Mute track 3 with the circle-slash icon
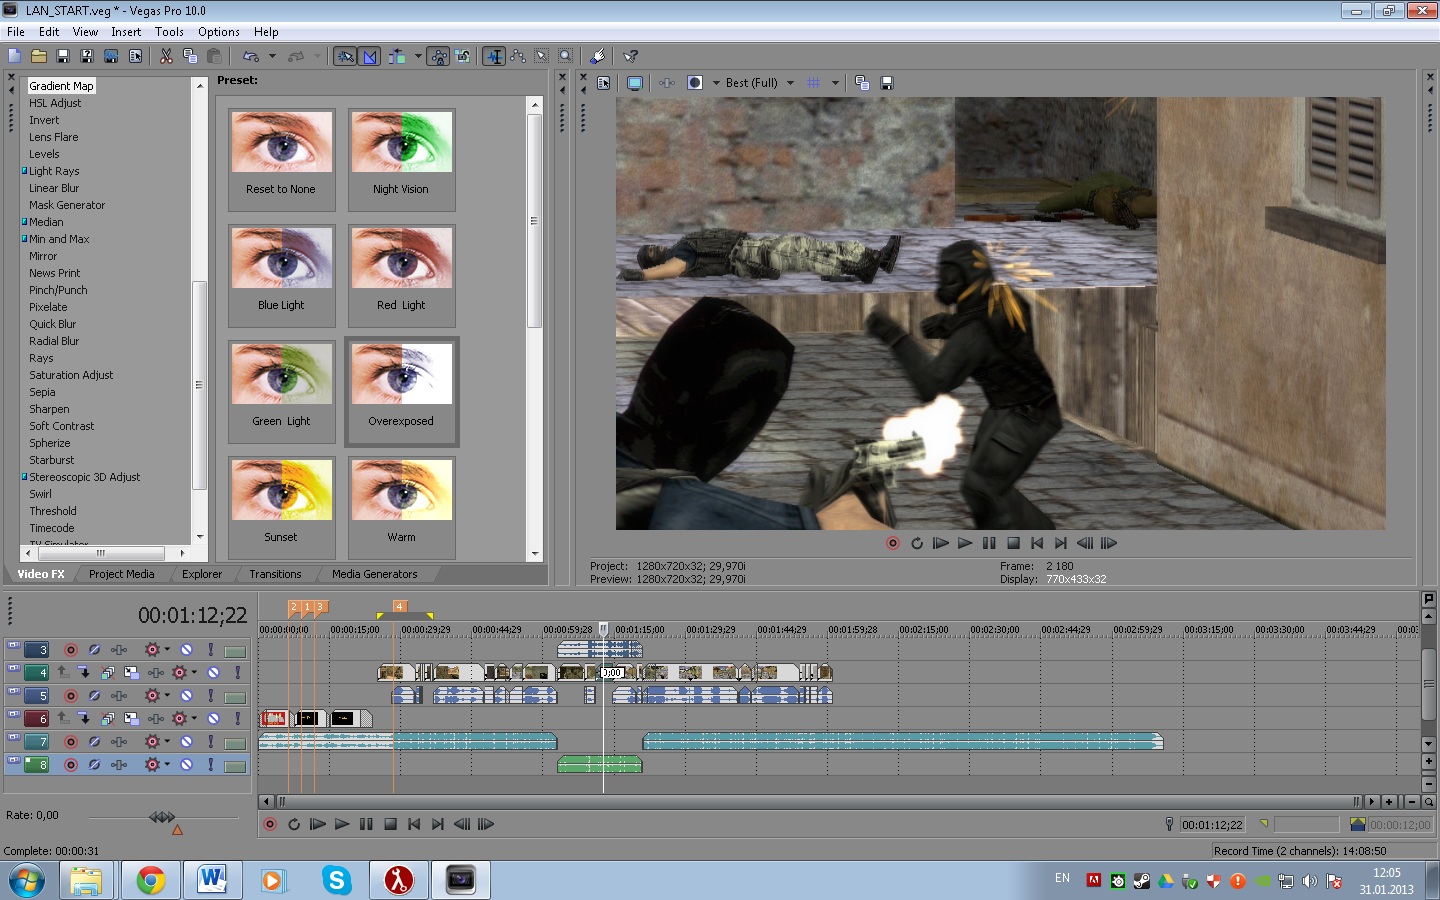The width and height of the screenshot is (1440, 900). (186, 650)
